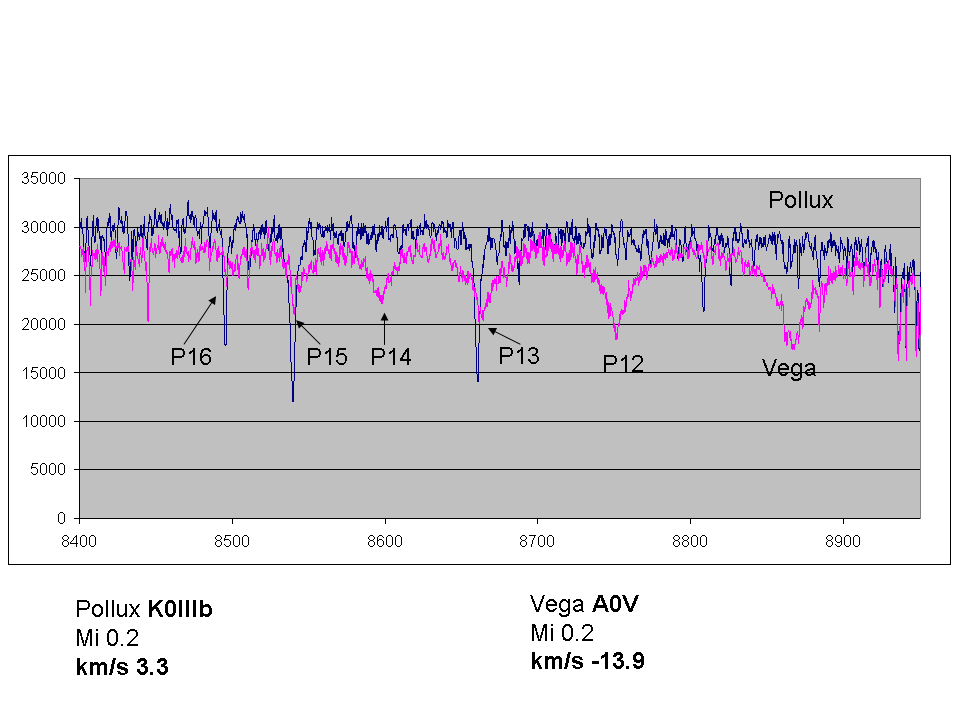
Task: Click the 8400 x-axis label
Action: point(80,542)
